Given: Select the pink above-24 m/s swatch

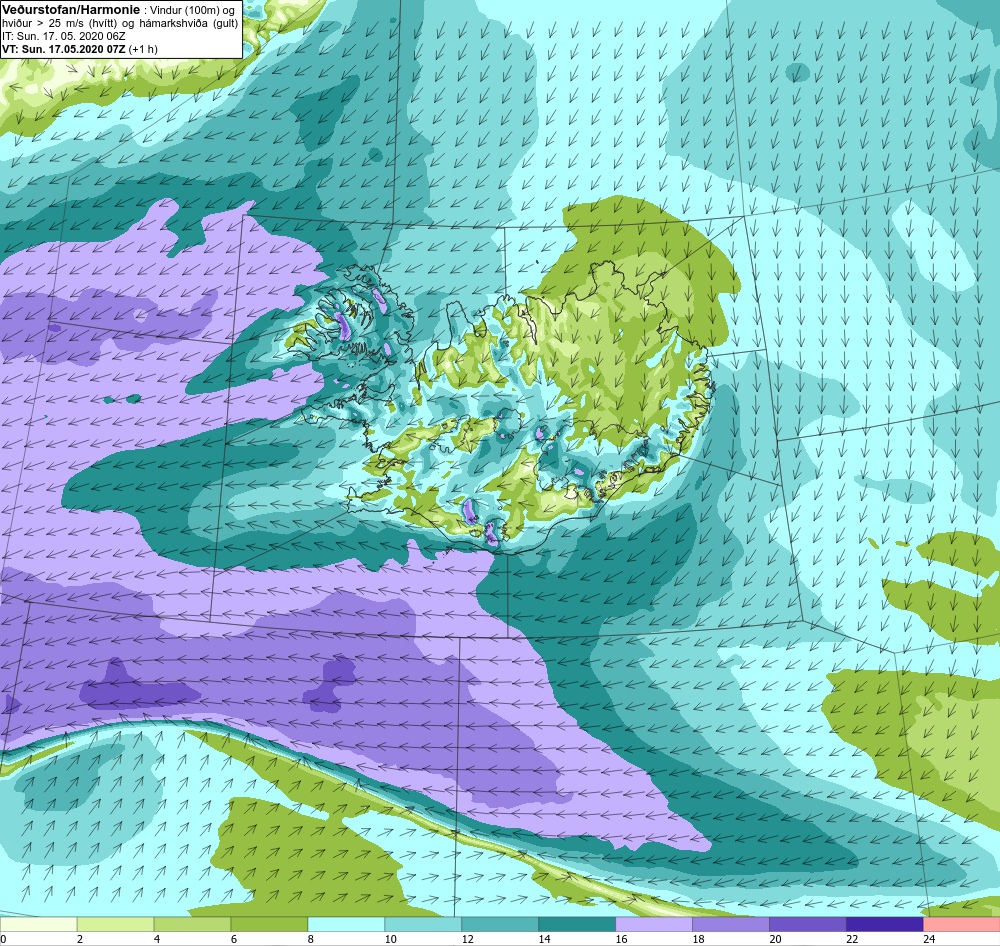Looking at the screenshot, I should 962,924.
